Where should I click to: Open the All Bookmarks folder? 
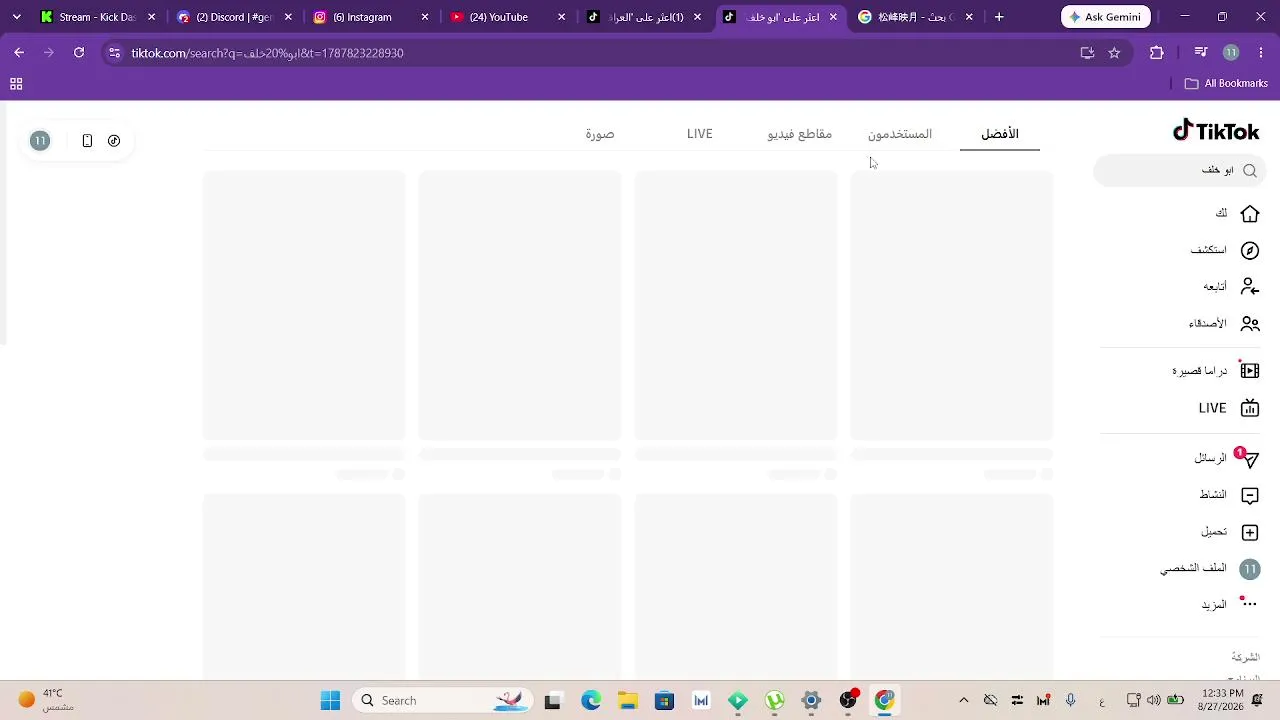pyautogui.click(x=1226, y=84)
